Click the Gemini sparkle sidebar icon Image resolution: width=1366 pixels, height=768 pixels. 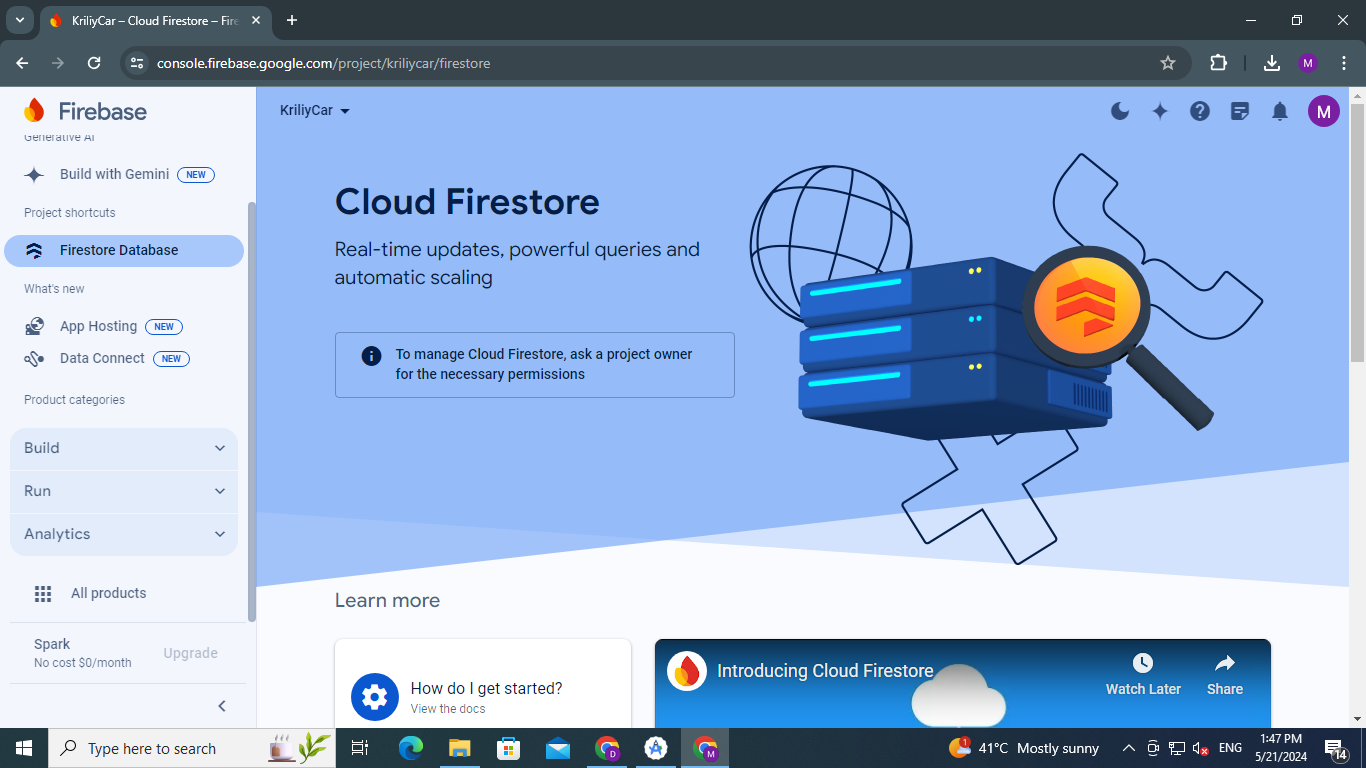click(34, 174)
